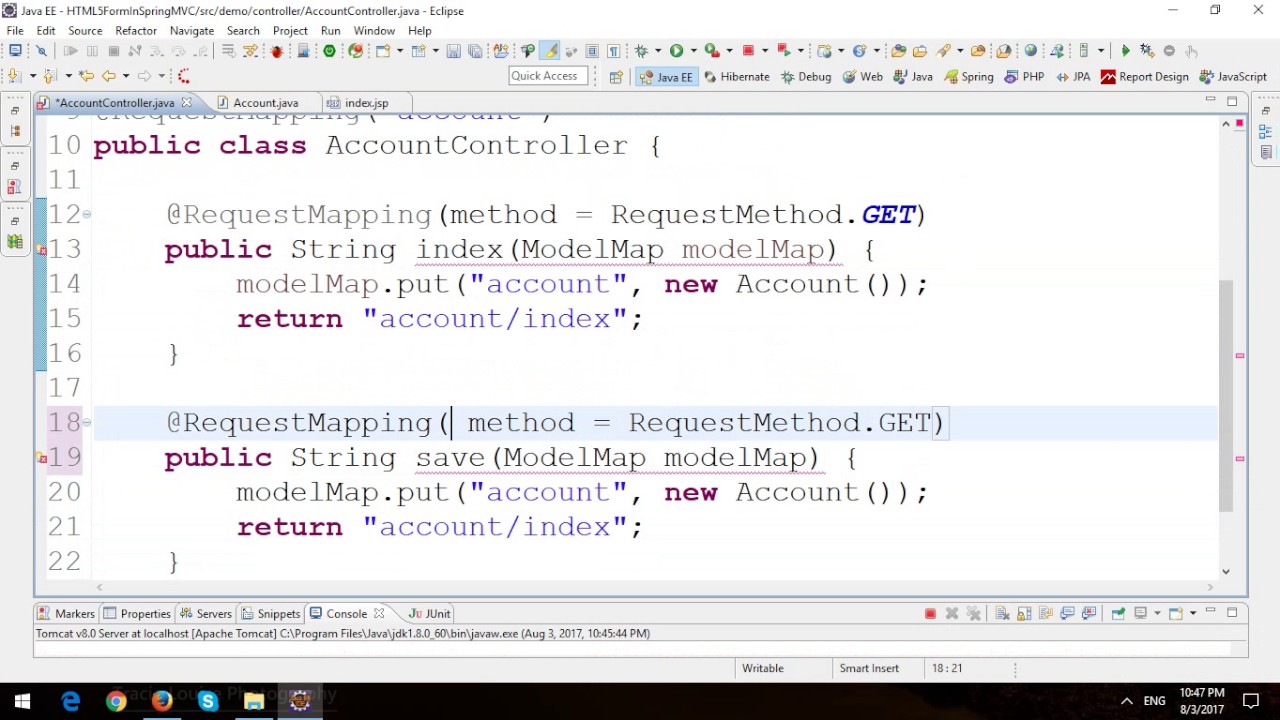Select the Account.java editor tab
This screenshot has width=1280, height=720.
click(265, 103)
